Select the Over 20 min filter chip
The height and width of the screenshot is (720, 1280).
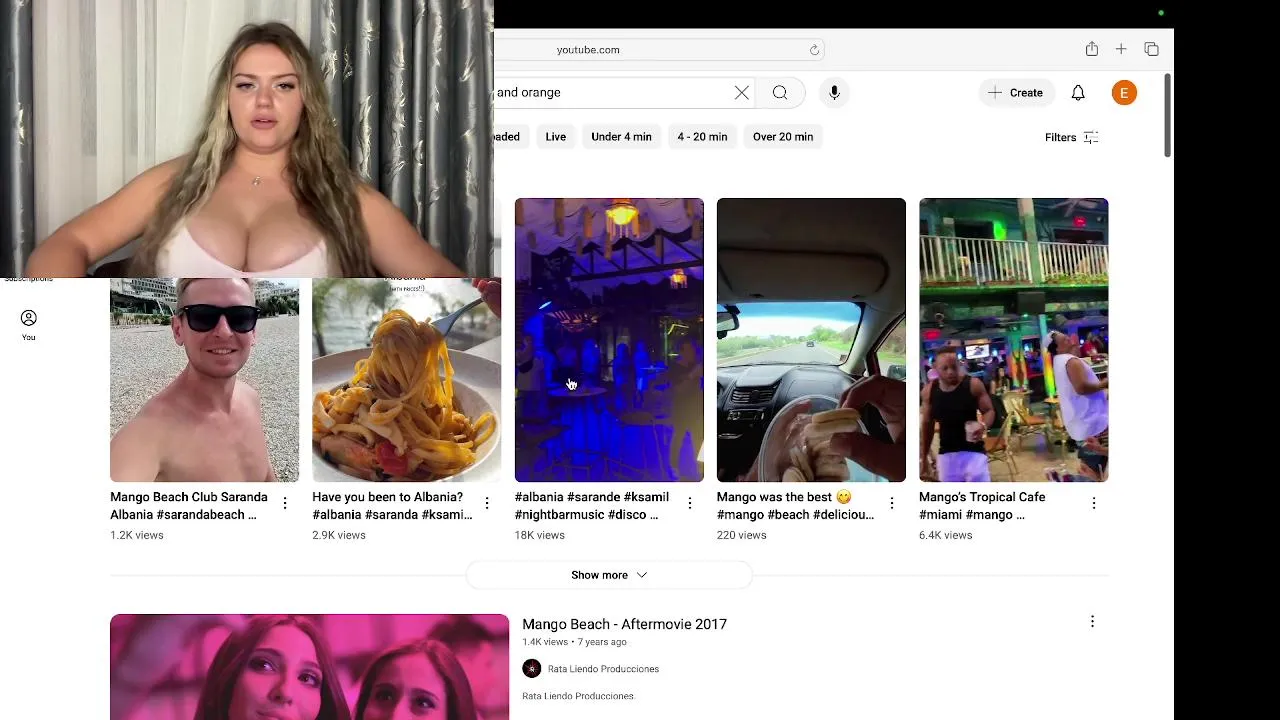click(783, 137)
